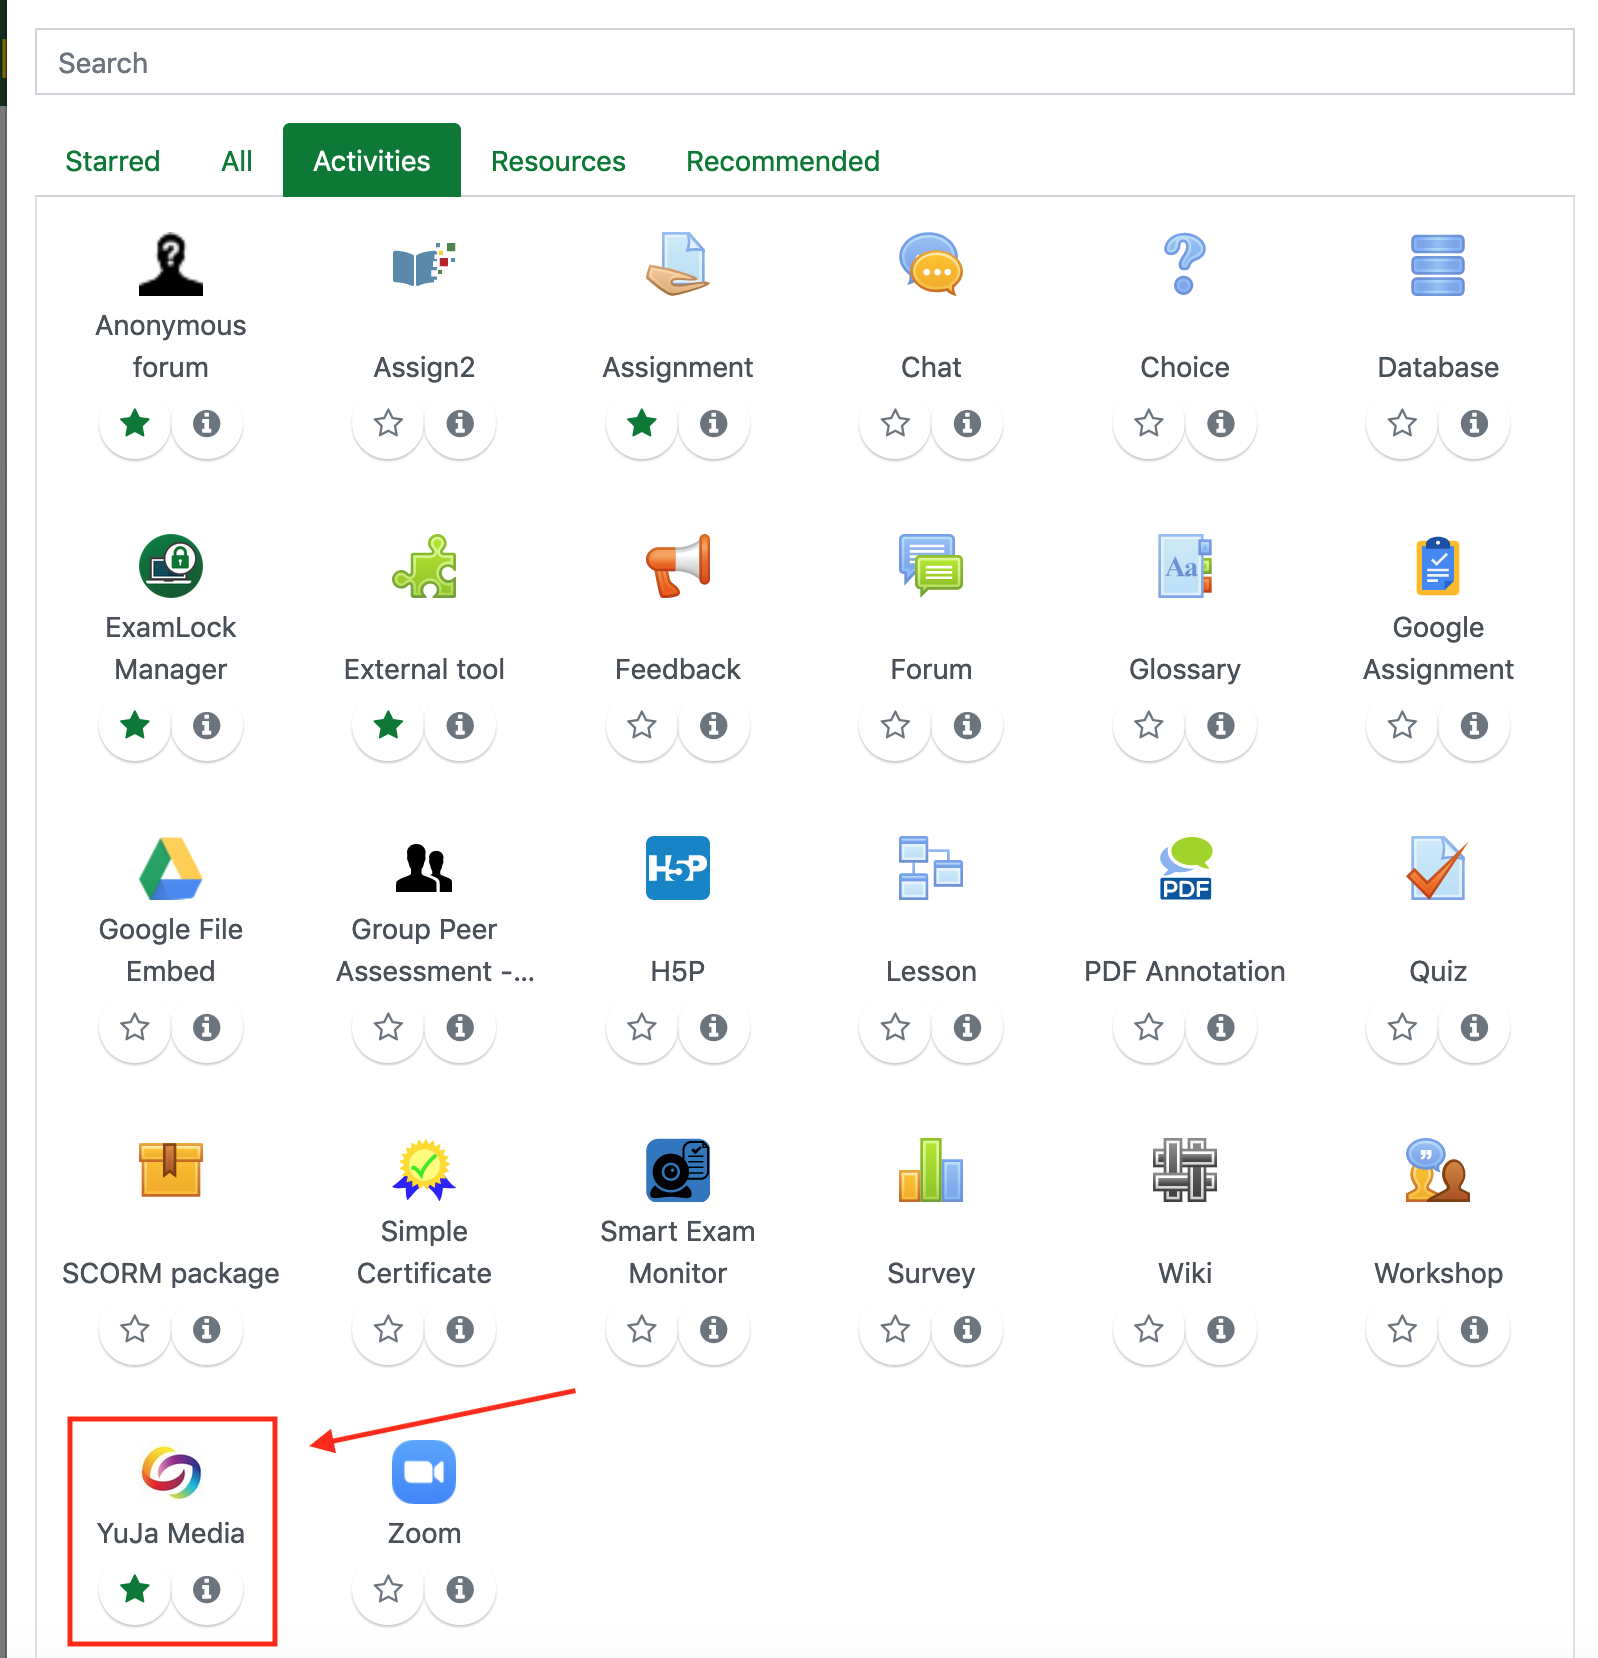The height and width of the screenshot is (1658, 1598).
Task: Open the Starred tab
Action: pos(112,161)
